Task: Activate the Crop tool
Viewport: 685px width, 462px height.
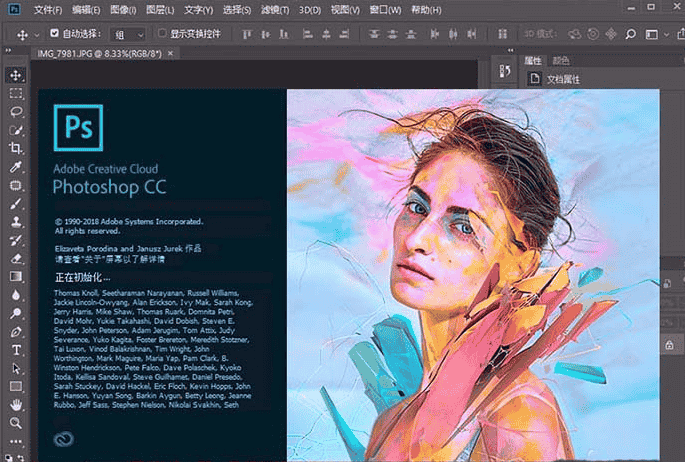Action: [16, 148]
